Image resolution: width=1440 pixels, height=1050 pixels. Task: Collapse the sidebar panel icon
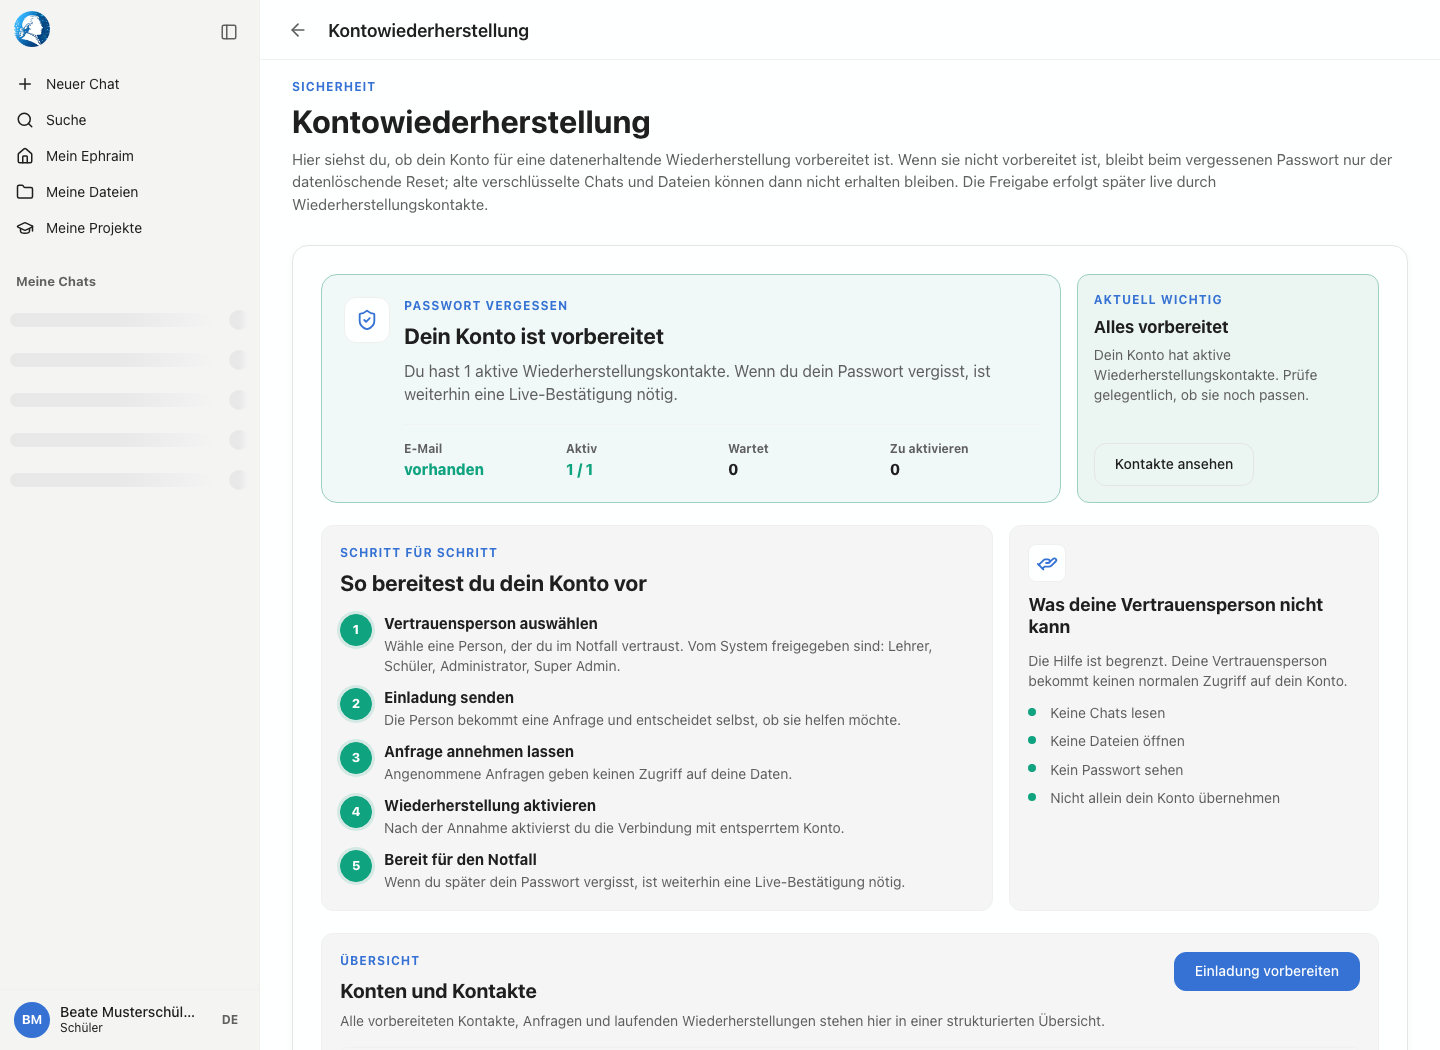click(x=229, y=32)
